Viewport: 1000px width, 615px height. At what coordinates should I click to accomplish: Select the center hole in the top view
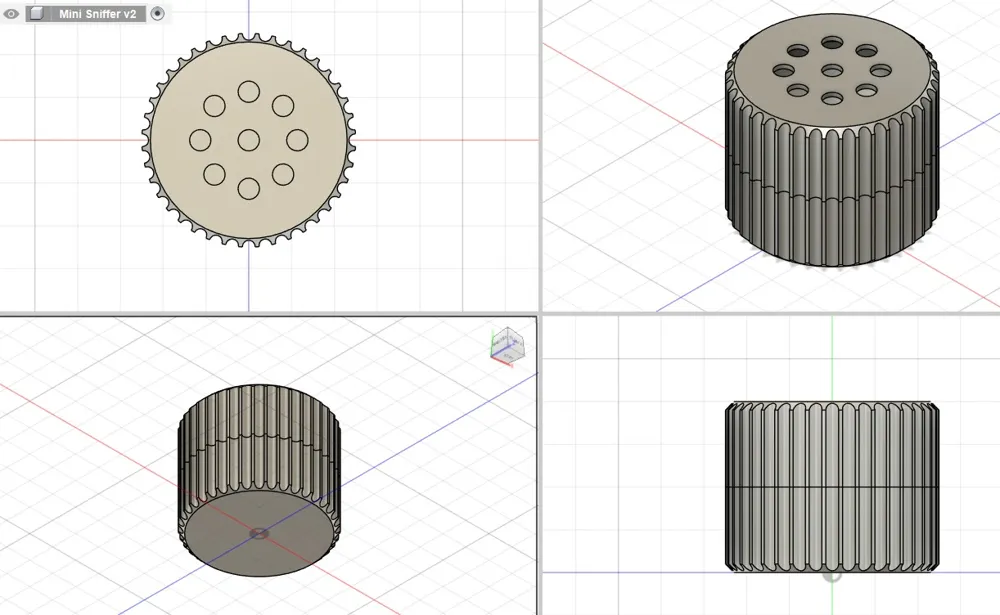pyautogui.click(x=249, y=140)
